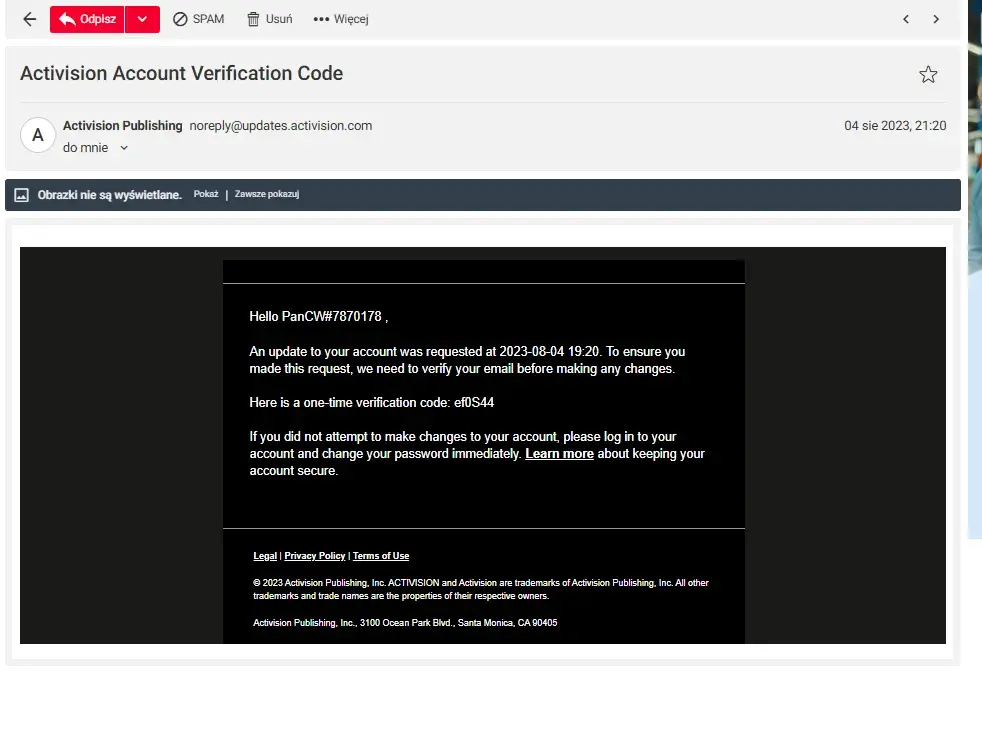This screenshot has height=754, width=982.
Task: Open the dropdown arrow next to Odpisz
Action: [x=143, y=19]
